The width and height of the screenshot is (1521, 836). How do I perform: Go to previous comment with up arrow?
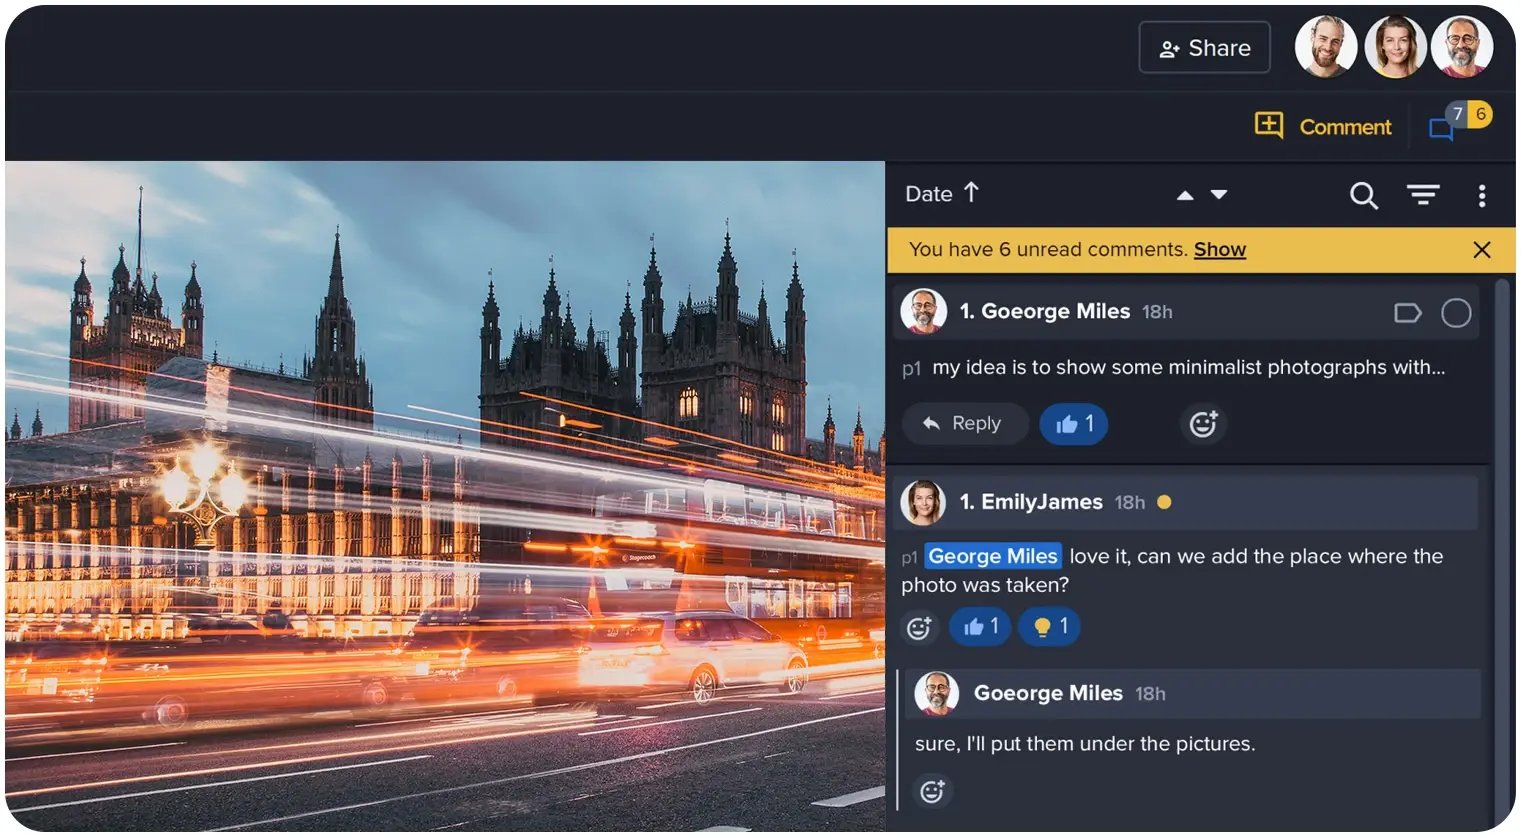pyautogui.click(x=1185, y=196)
